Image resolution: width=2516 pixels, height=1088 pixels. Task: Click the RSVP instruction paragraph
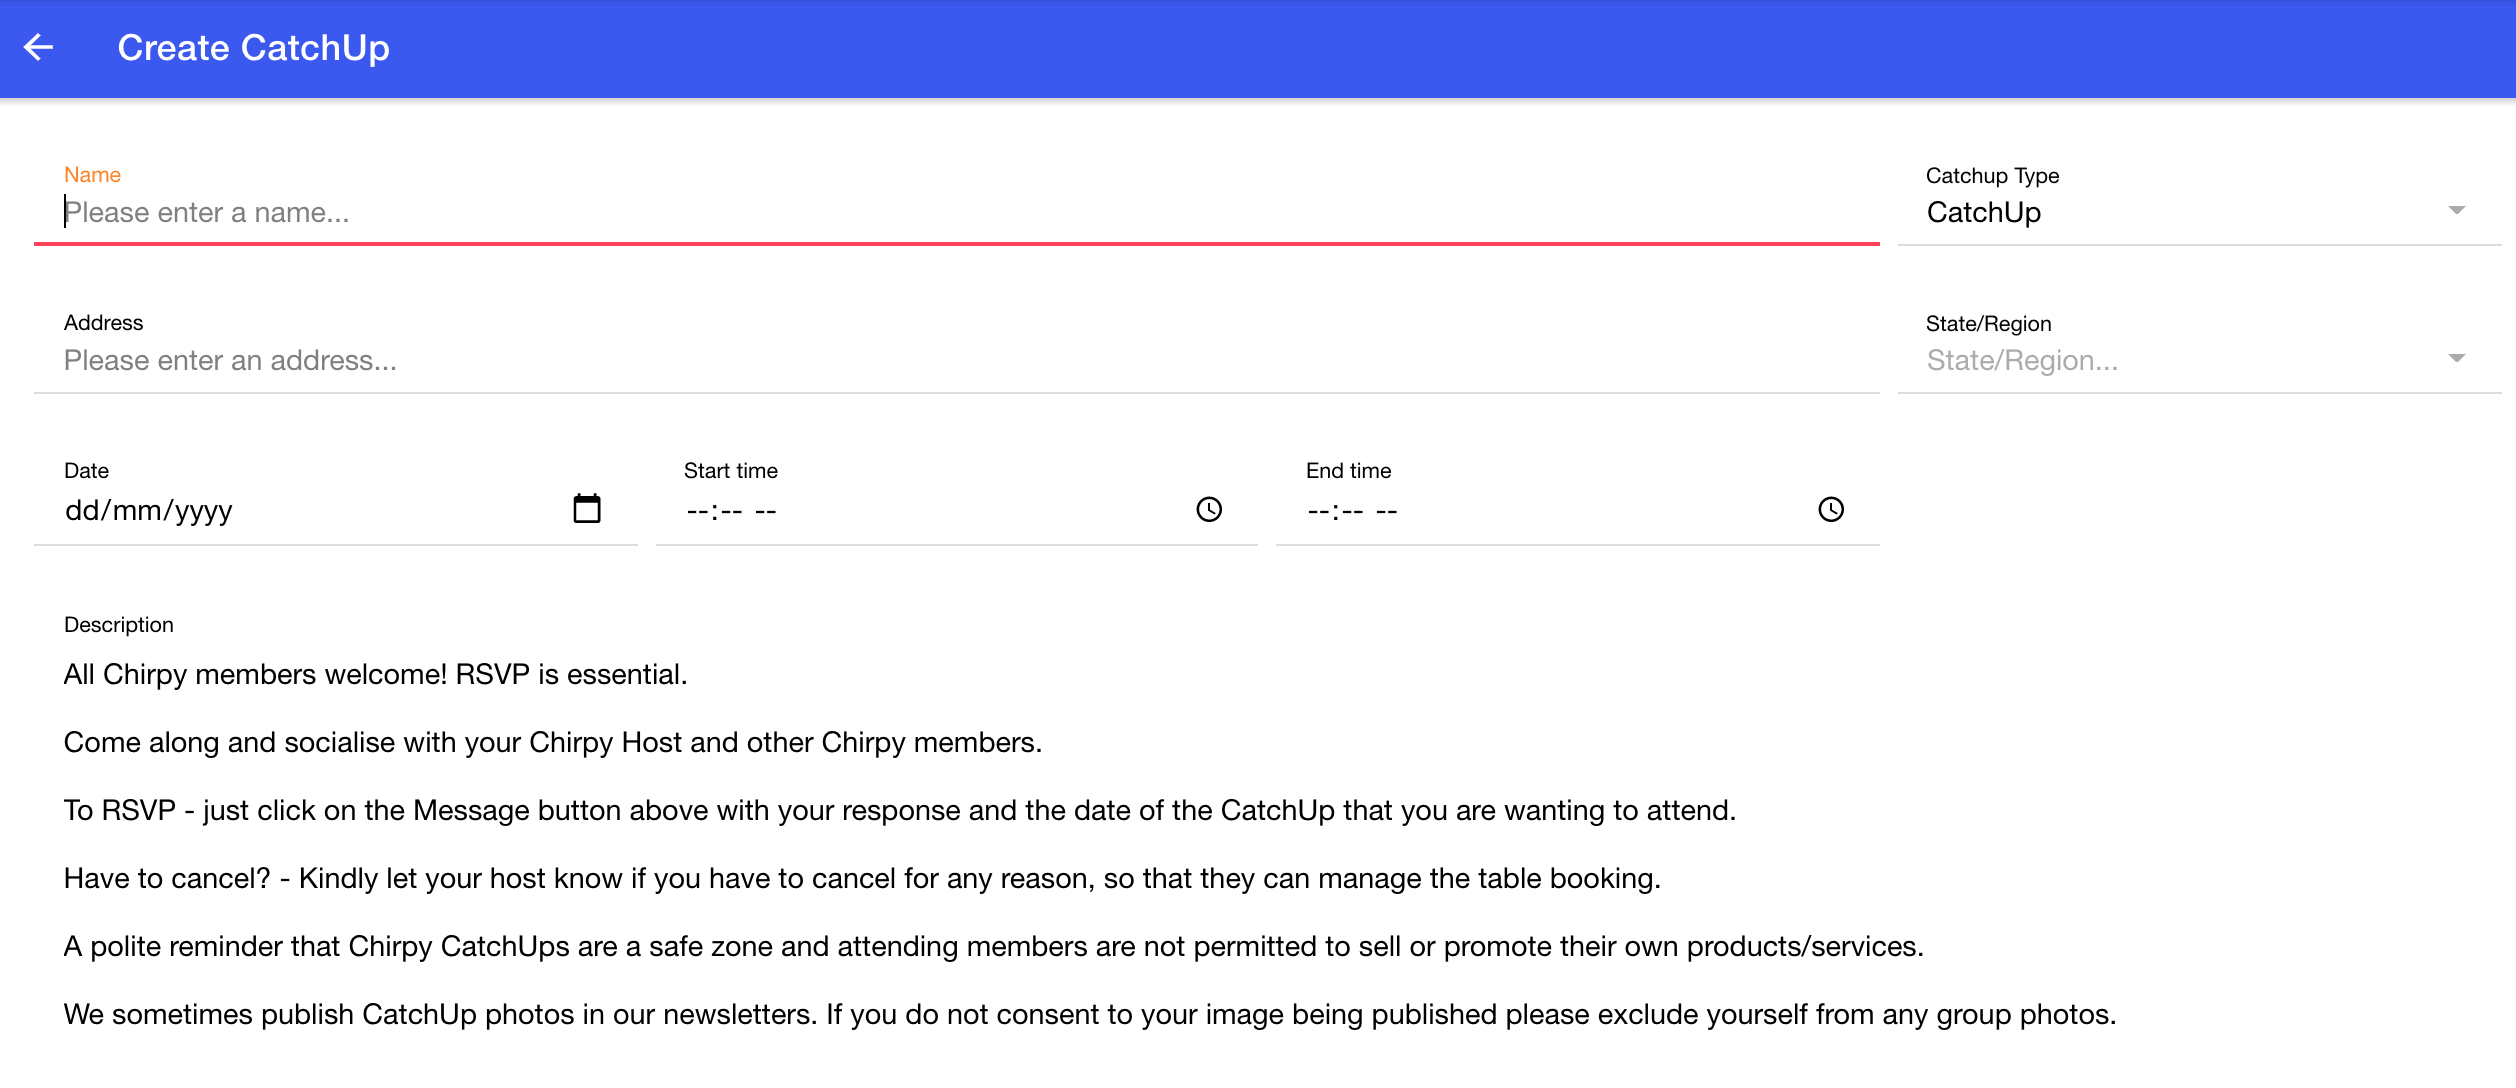tap(900, 810)
